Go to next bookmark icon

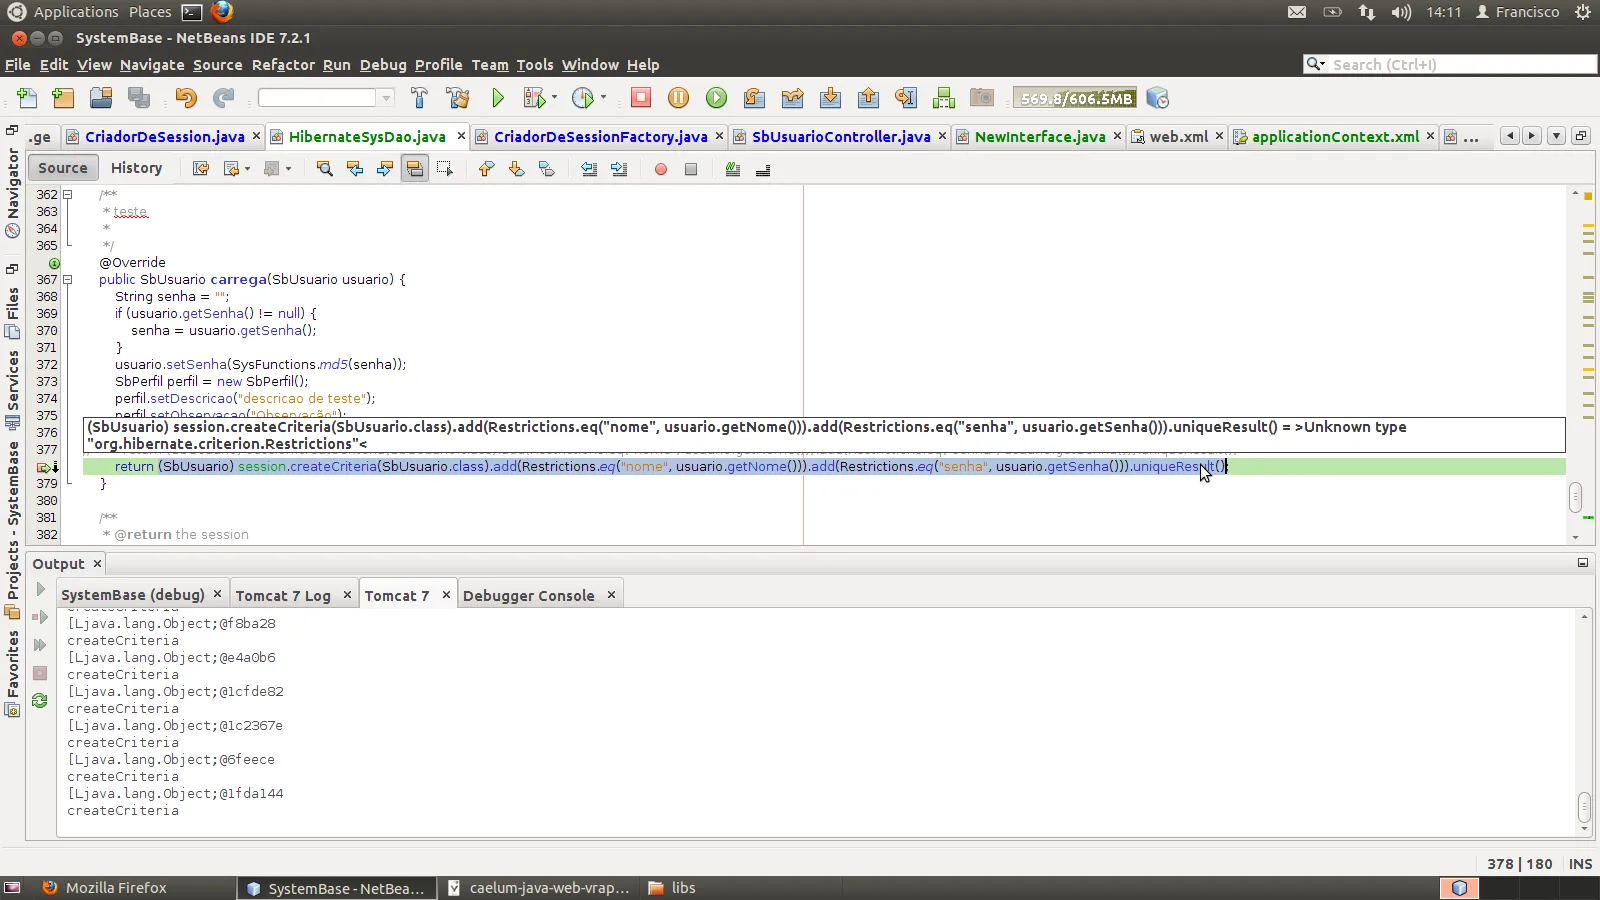point(516,169)
